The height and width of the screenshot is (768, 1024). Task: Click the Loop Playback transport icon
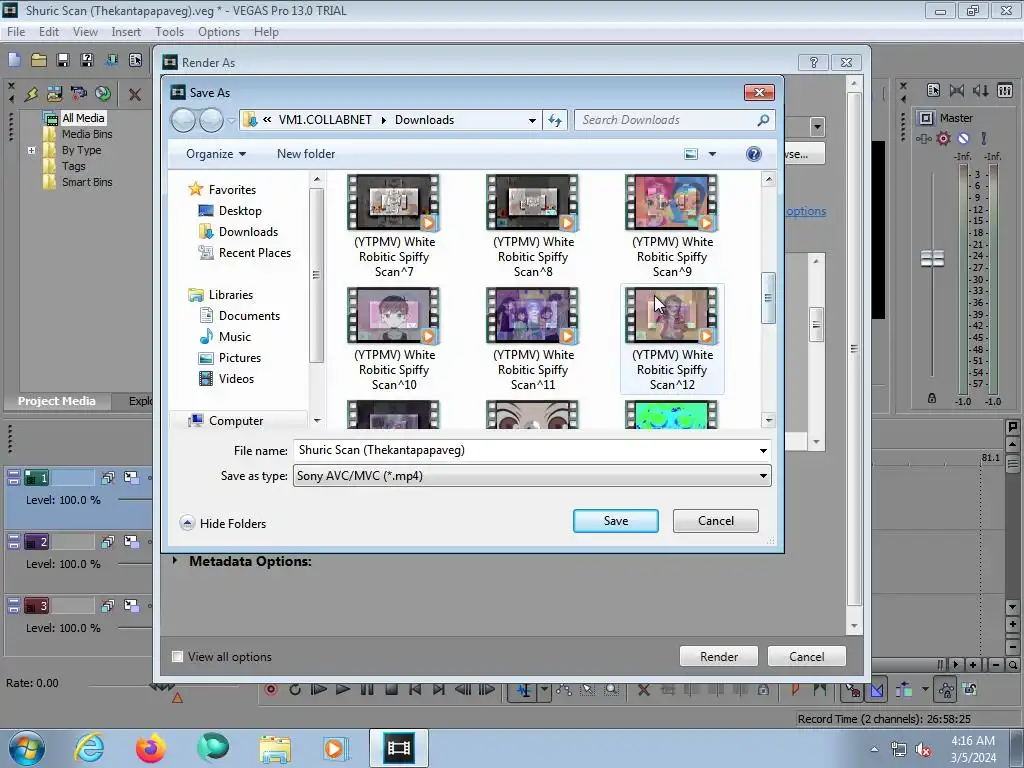(x=295, y=690)
